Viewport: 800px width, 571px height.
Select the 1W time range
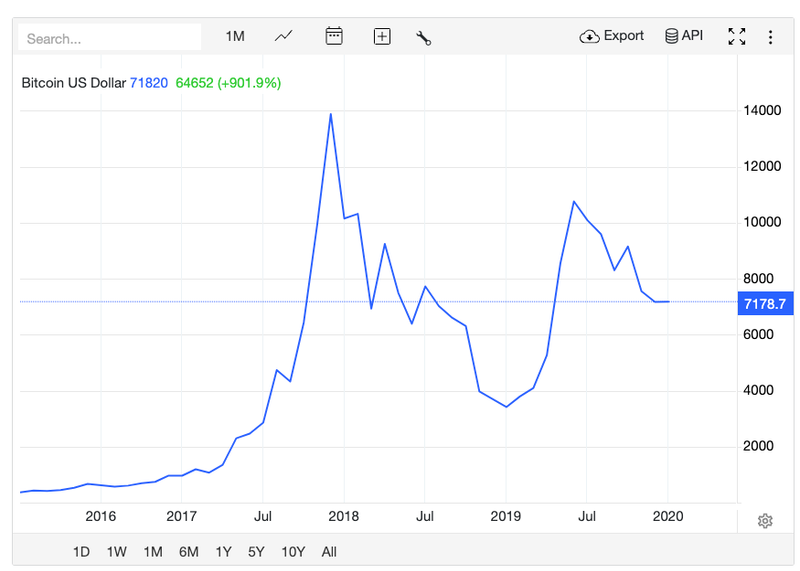click(x=116, y=551)
